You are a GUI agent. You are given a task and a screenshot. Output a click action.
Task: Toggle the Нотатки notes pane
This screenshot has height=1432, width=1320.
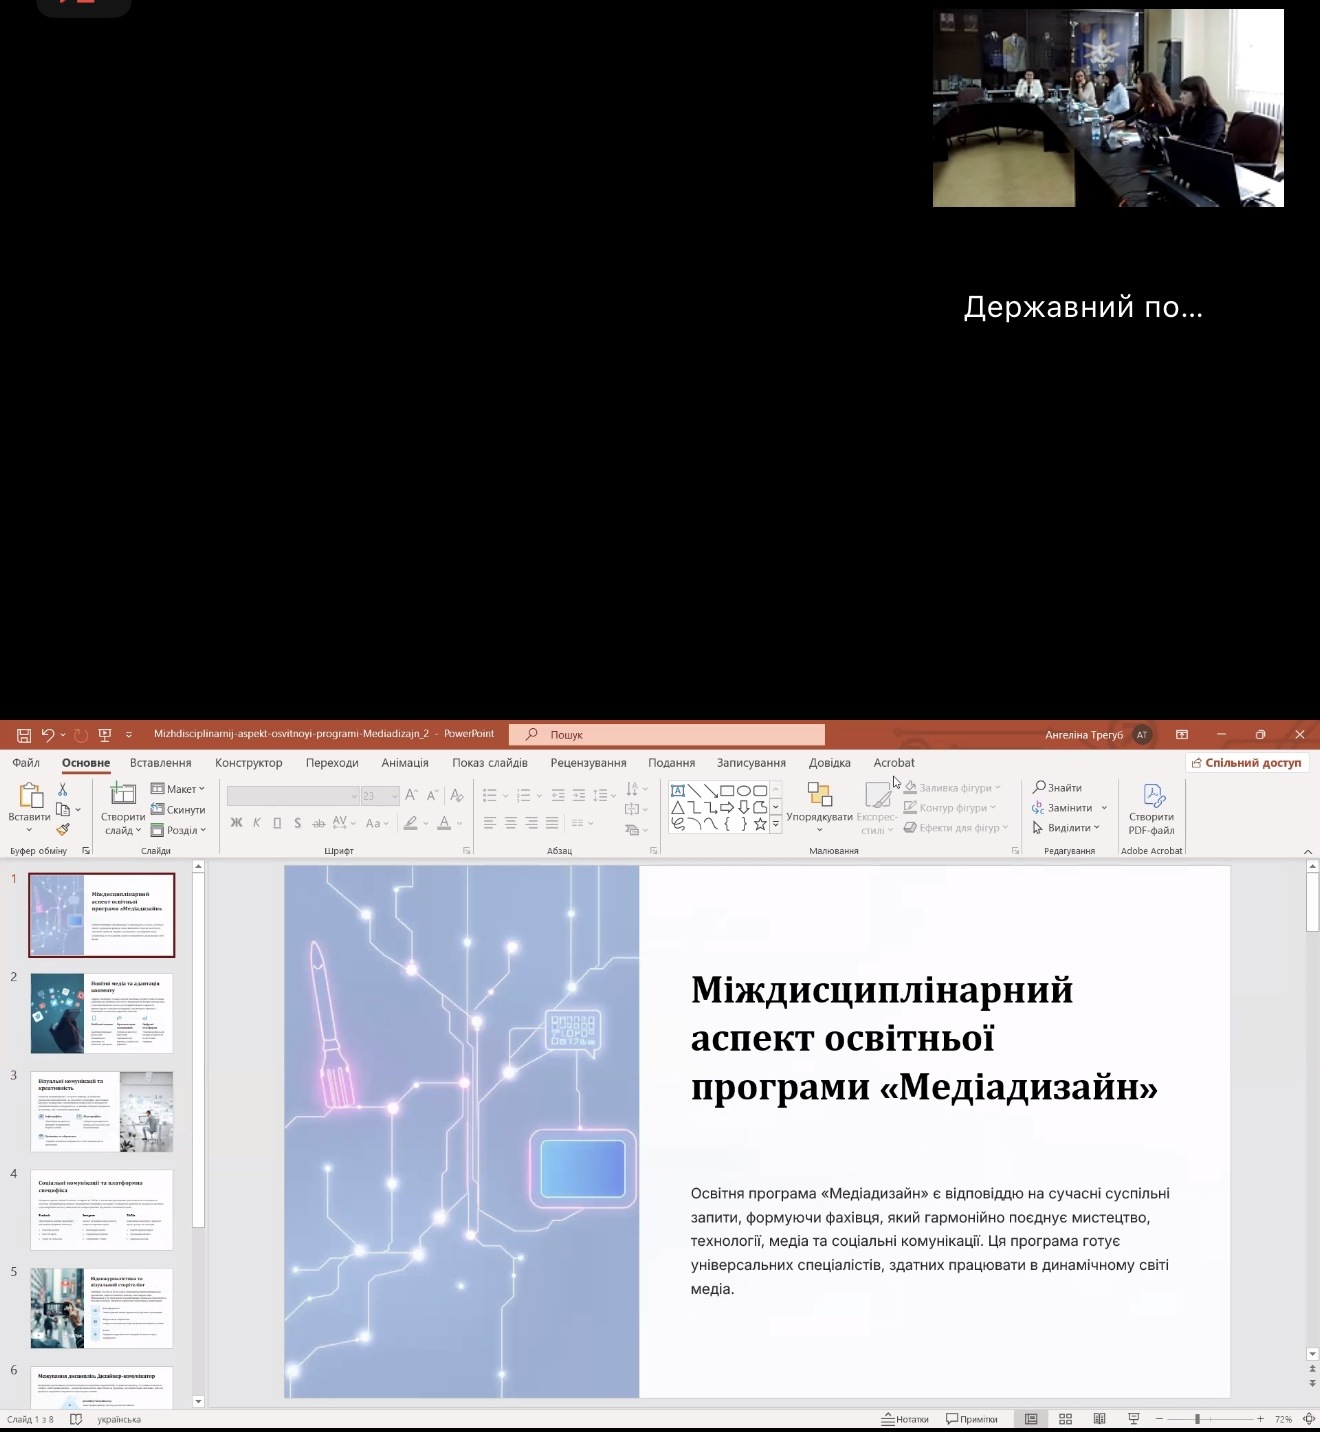[x=905, y=1419]
